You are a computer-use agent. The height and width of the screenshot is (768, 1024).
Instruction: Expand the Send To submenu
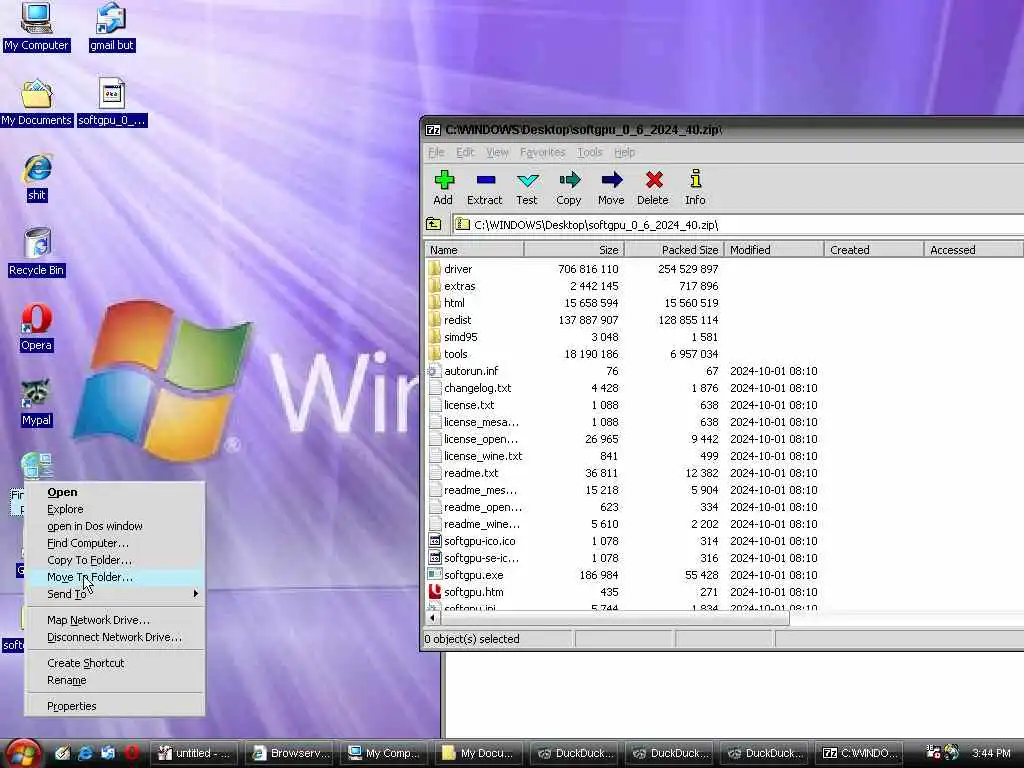pos(114,594)
